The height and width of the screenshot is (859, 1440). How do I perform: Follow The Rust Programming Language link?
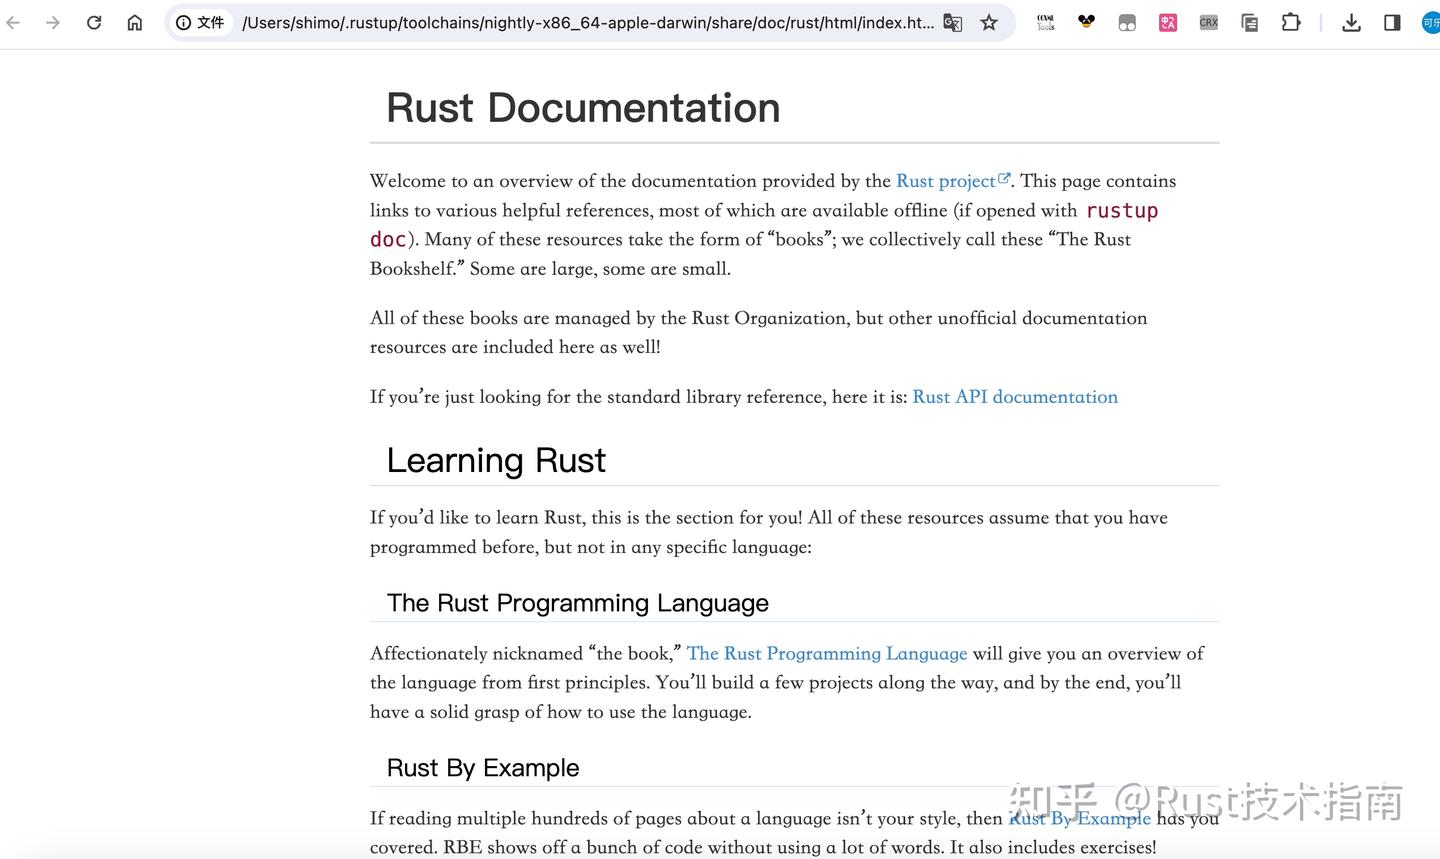[827, 653]
